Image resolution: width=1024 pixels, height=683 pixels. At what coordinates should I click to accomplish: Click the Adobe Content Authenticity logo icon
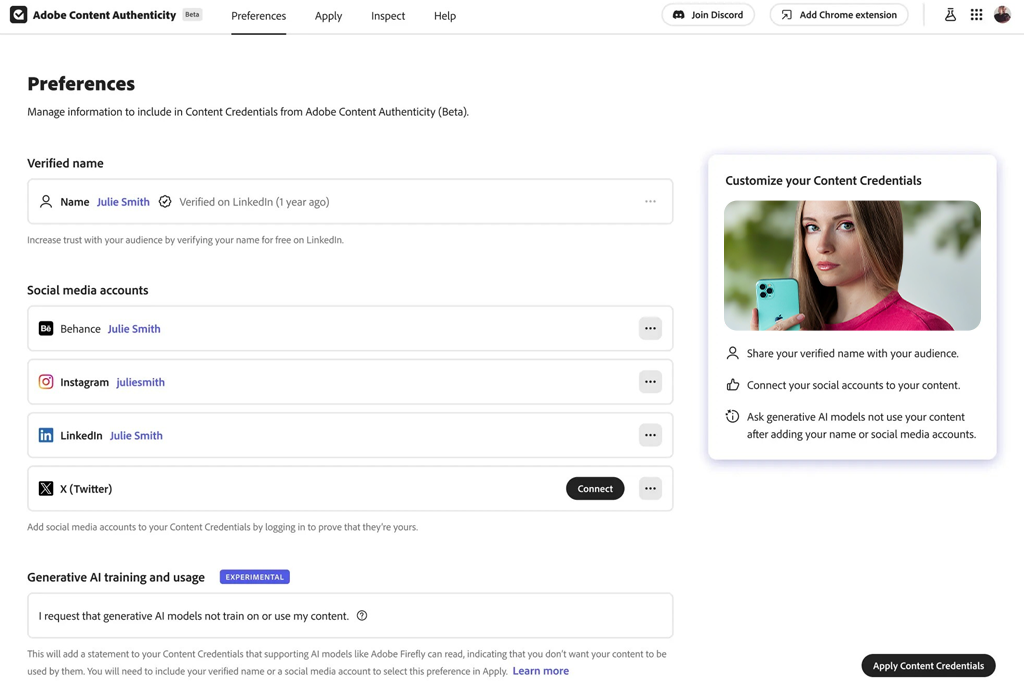[18, 14]
